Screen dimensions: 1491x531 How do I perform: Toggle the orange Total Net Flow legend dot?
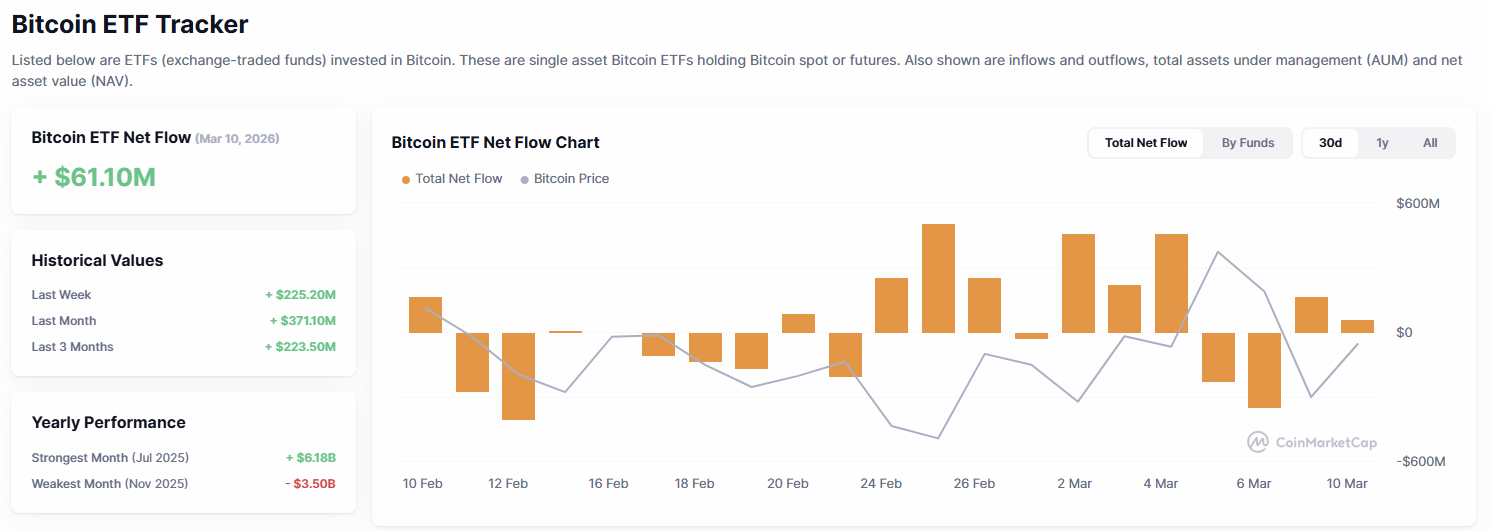point(405,180)
